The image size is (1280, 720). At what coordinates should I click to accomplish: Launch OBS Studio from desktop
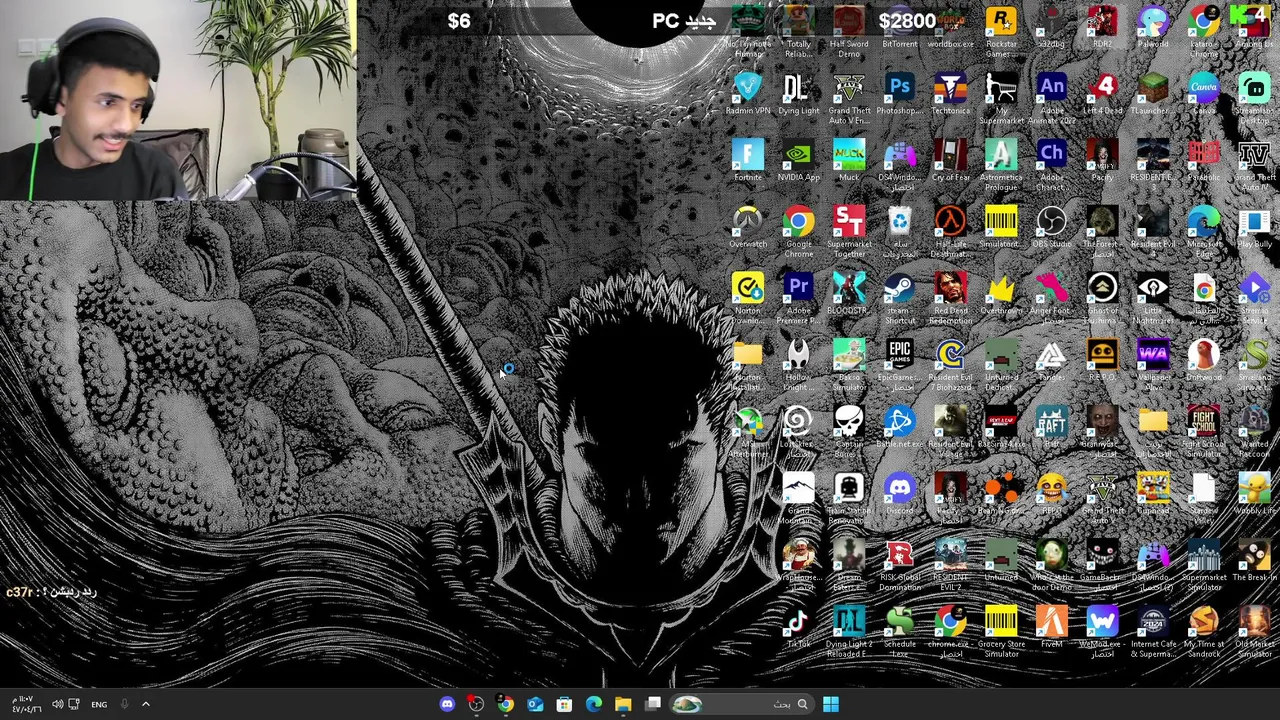(1051, 228)
